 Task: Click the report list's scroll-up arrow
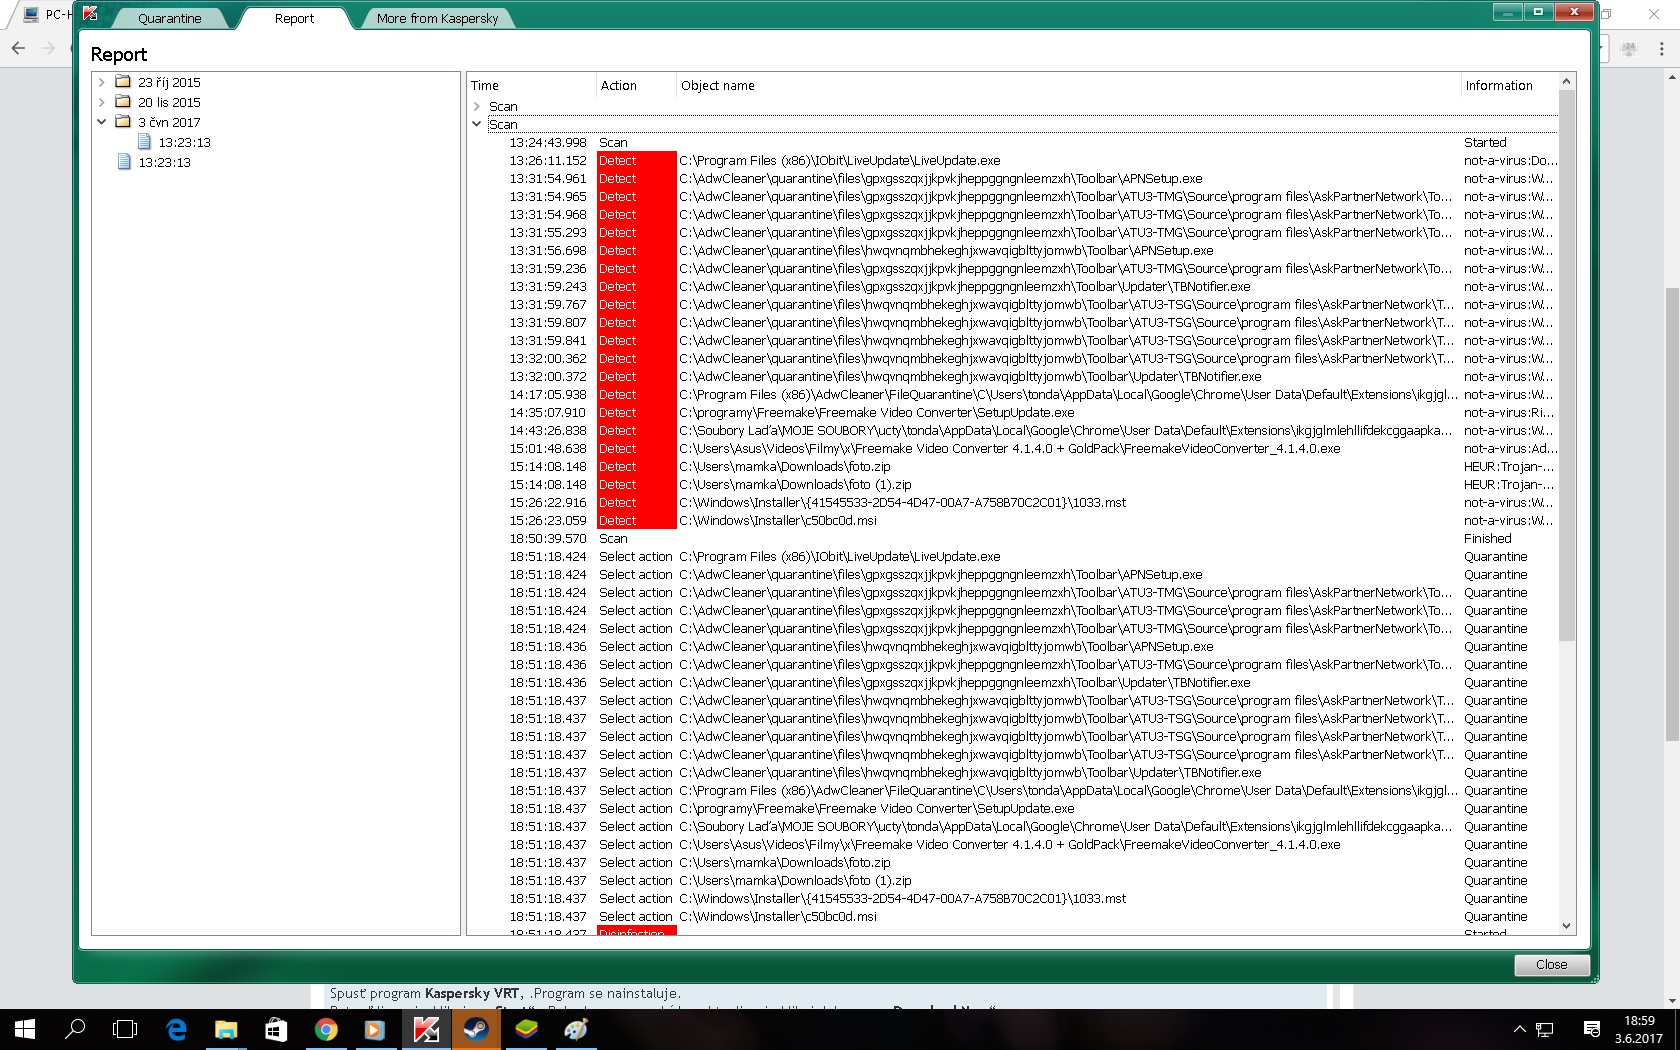point(1567,81)
